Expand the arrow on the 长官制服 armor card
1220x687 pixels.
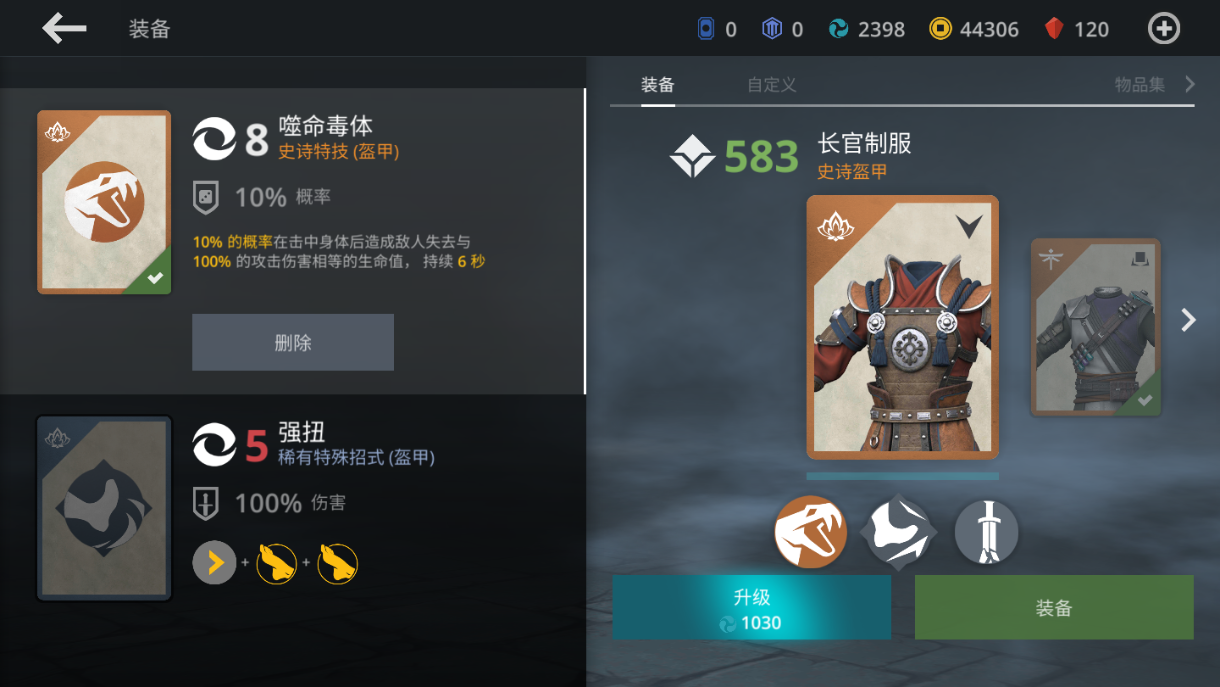tap(969, 226)
